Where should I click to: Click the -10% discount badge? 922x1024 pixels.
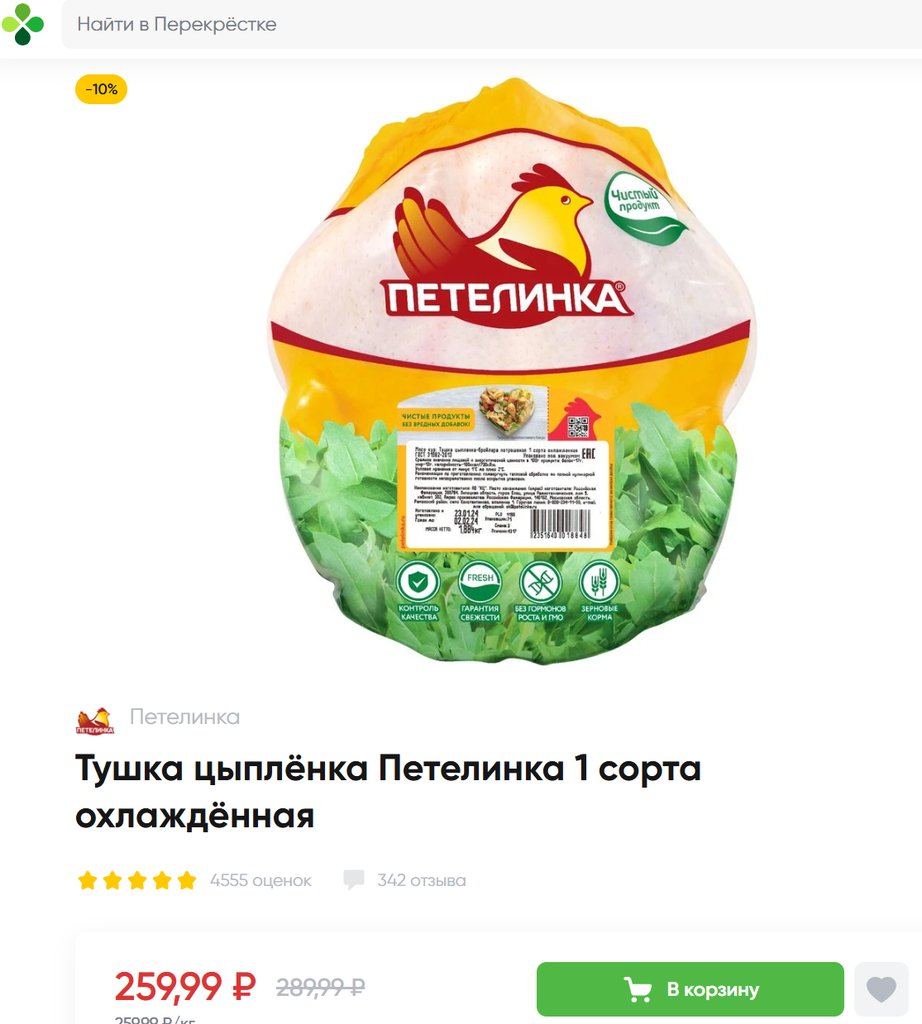[x=101, y=89]
